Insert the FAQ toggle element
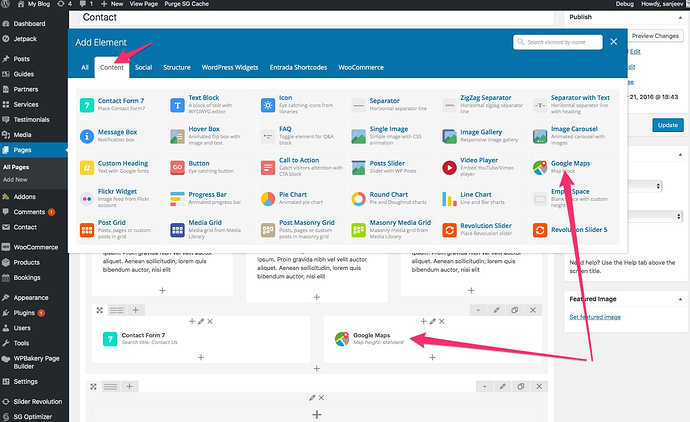This screenshot has height=422, width=690. point(301,136)
